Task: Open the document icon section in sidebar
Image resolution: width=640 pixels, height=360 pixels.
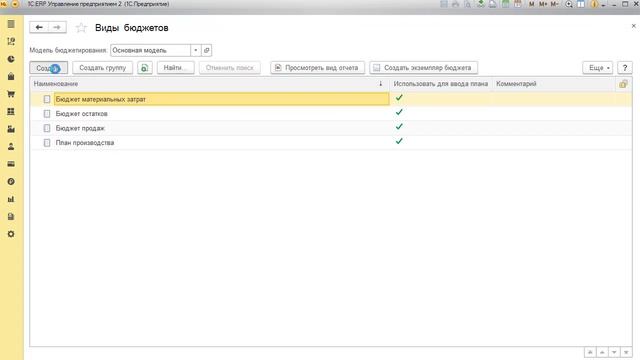Action: (x=11, y=217)
